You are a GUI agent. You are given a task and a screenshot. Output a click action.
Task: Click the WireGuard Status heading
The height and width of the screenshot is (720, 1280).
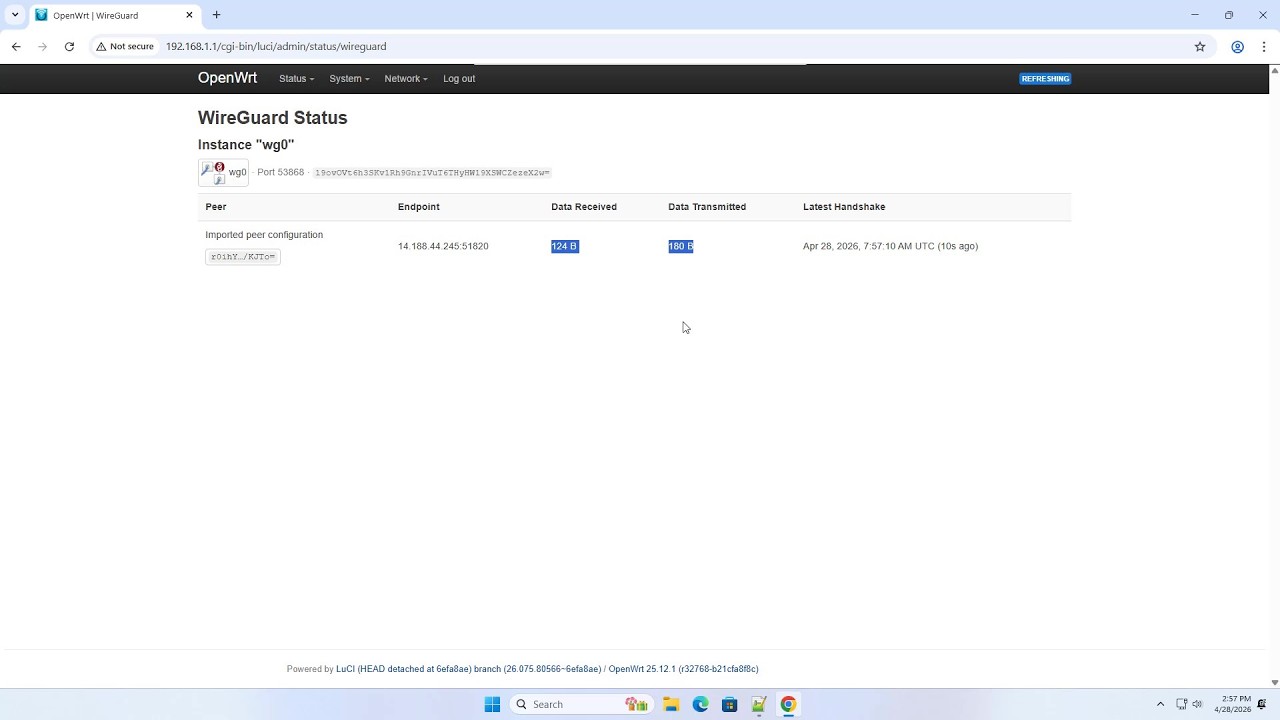coord(272,117)
